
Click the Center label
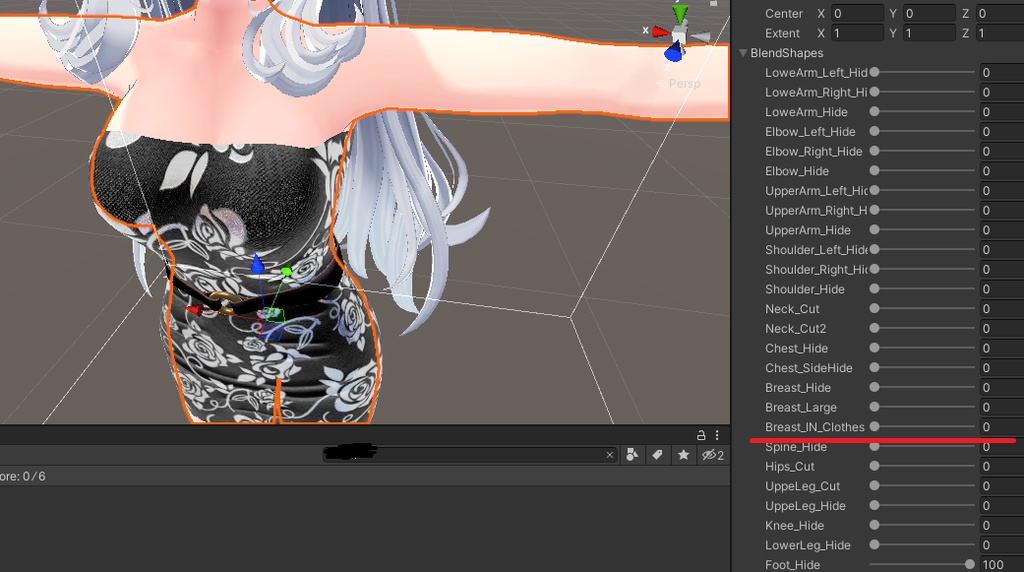click(784, 14)
